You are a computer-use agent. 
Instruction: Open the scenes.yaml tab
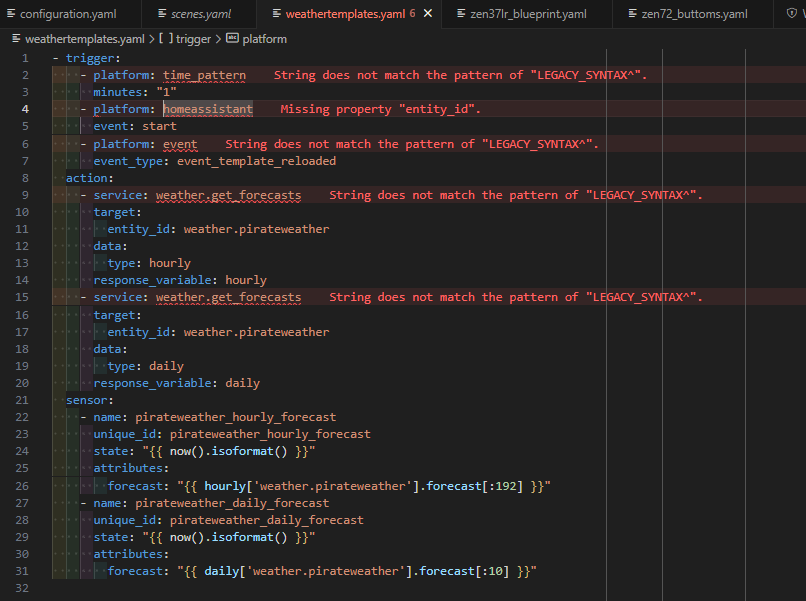(201, 14)
